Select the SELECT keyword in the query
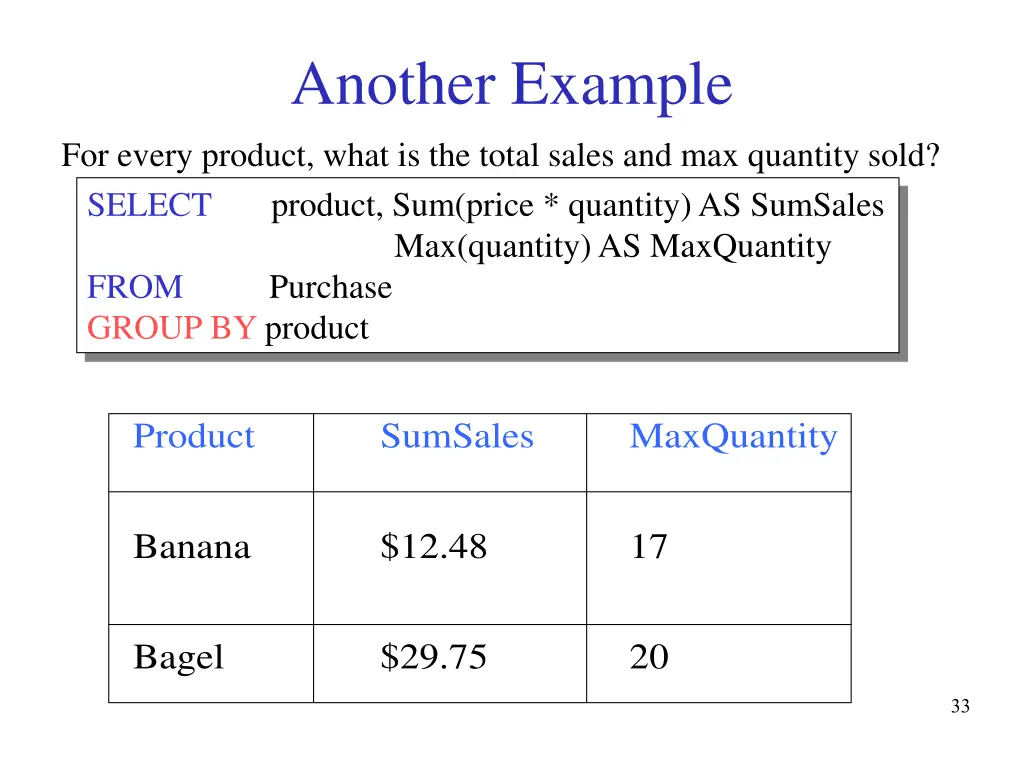 coord(150,205)
